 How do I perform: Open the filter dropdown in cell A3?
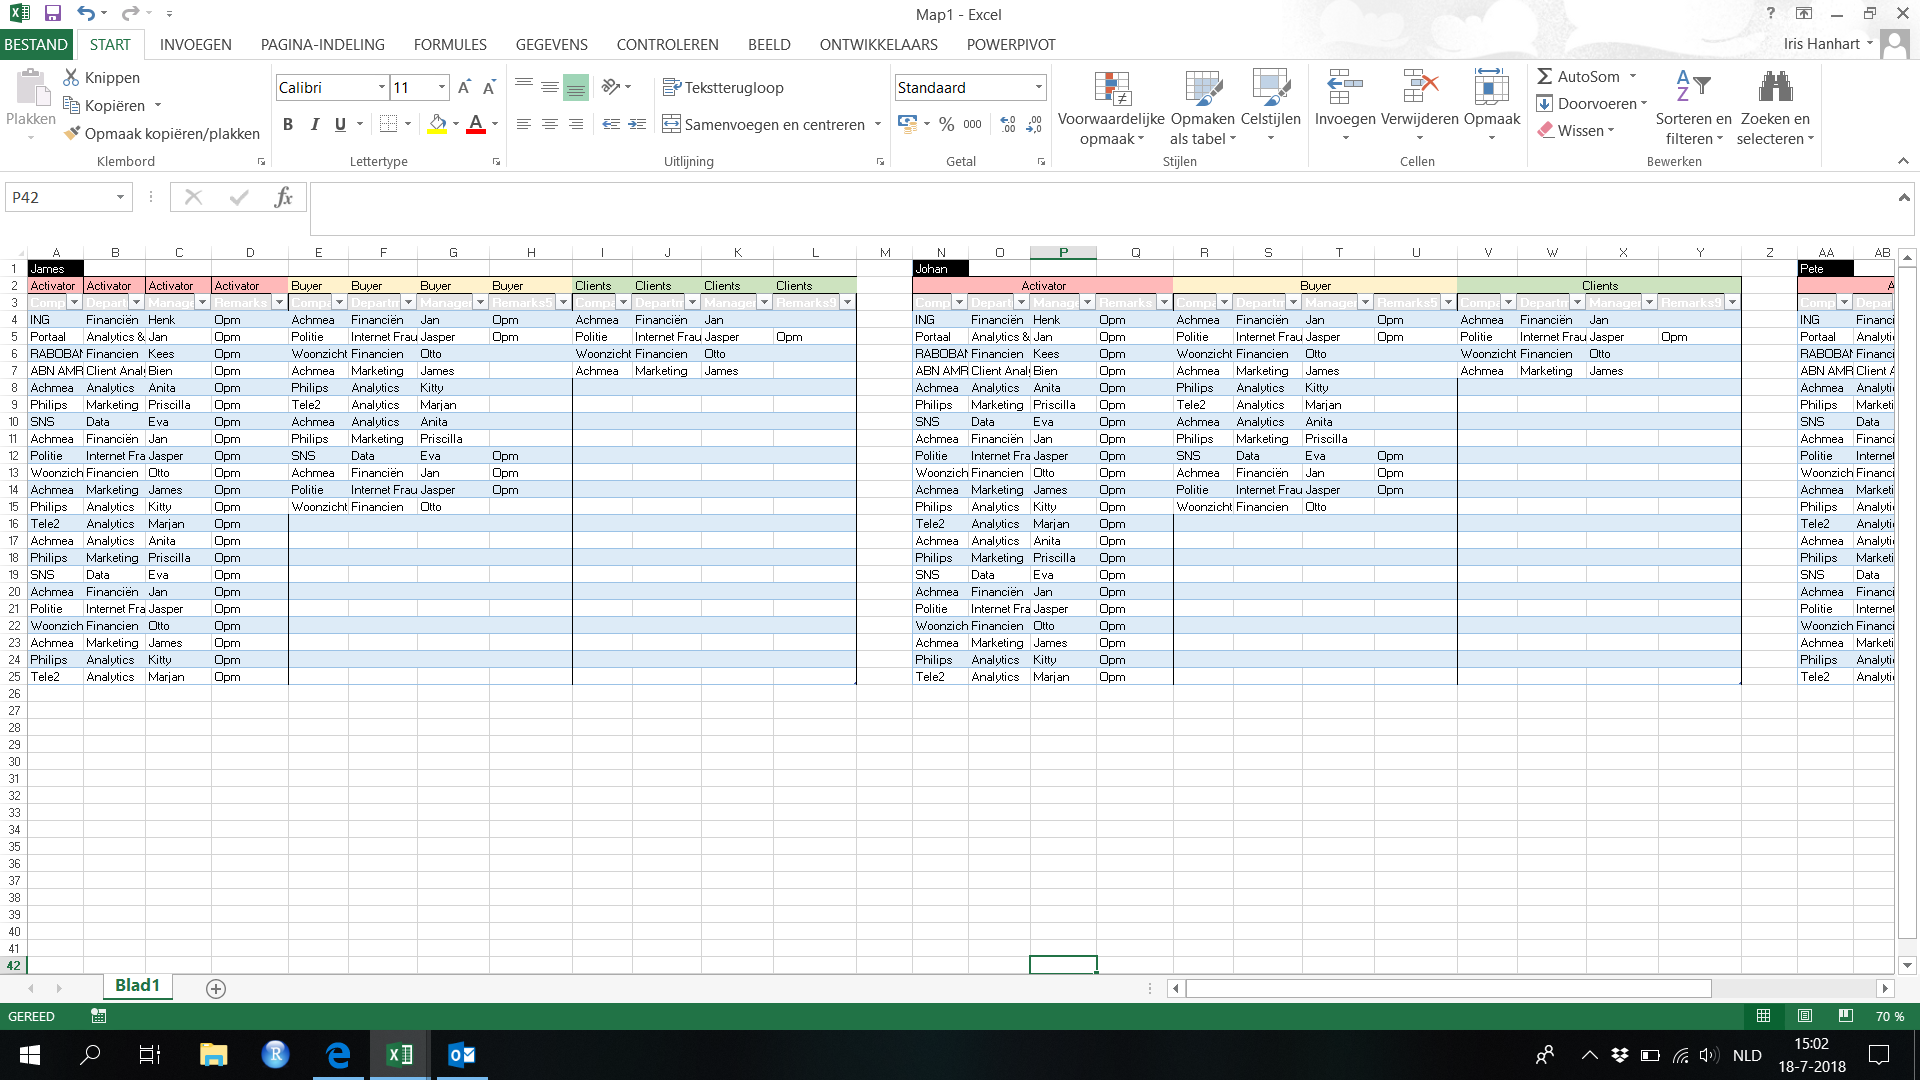pyautogui.click(x=73, y=303)
